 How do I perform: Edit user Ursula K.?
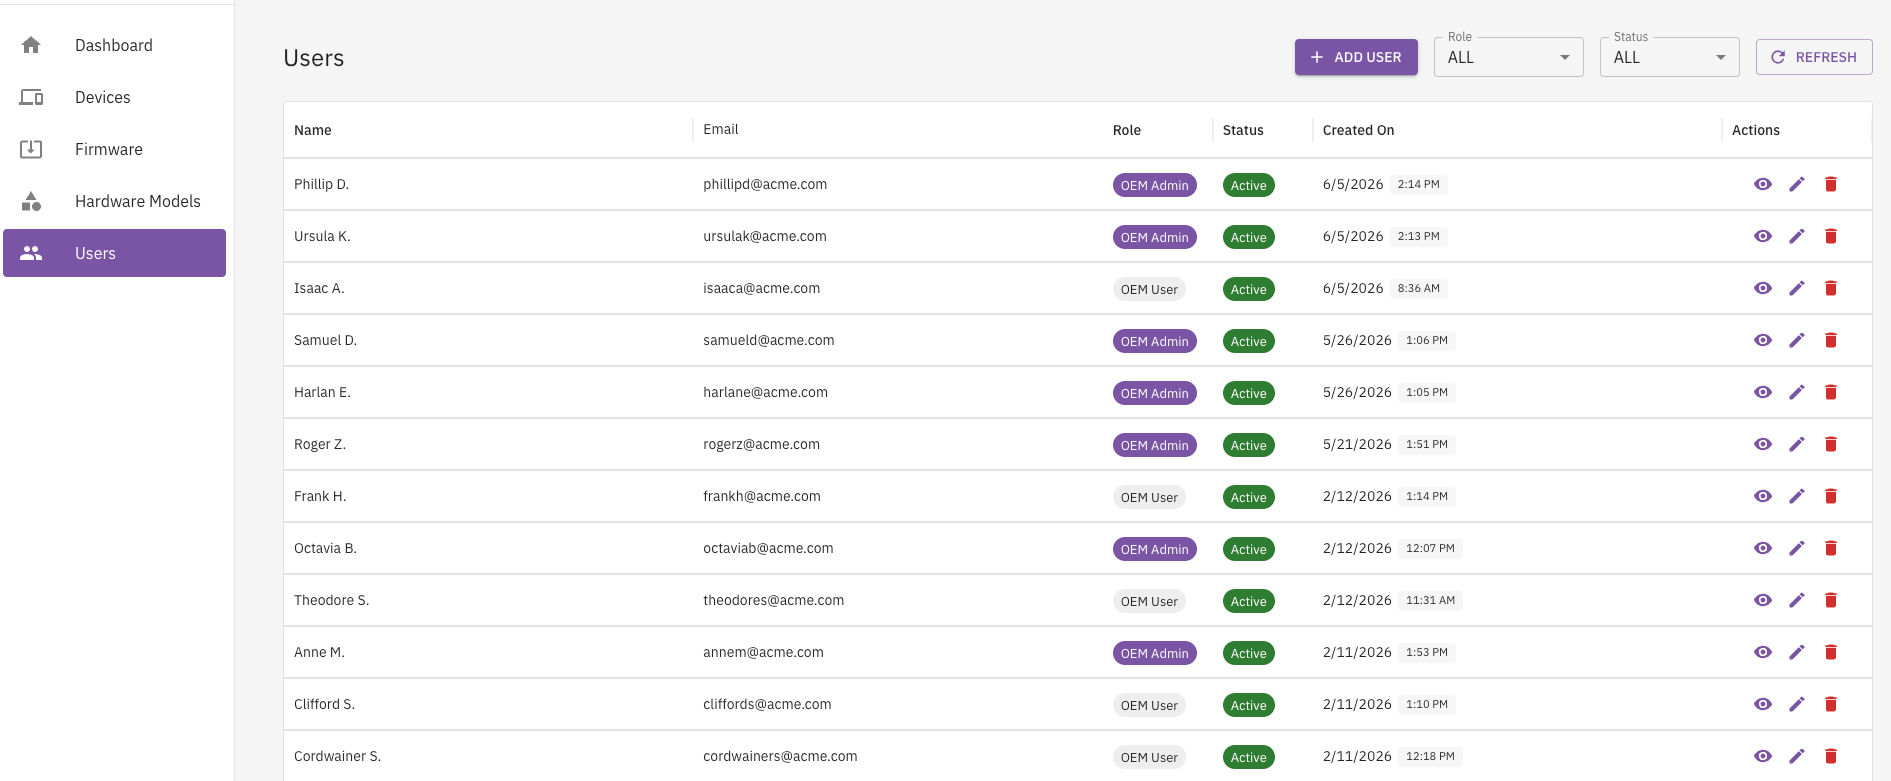point(1797,236)
